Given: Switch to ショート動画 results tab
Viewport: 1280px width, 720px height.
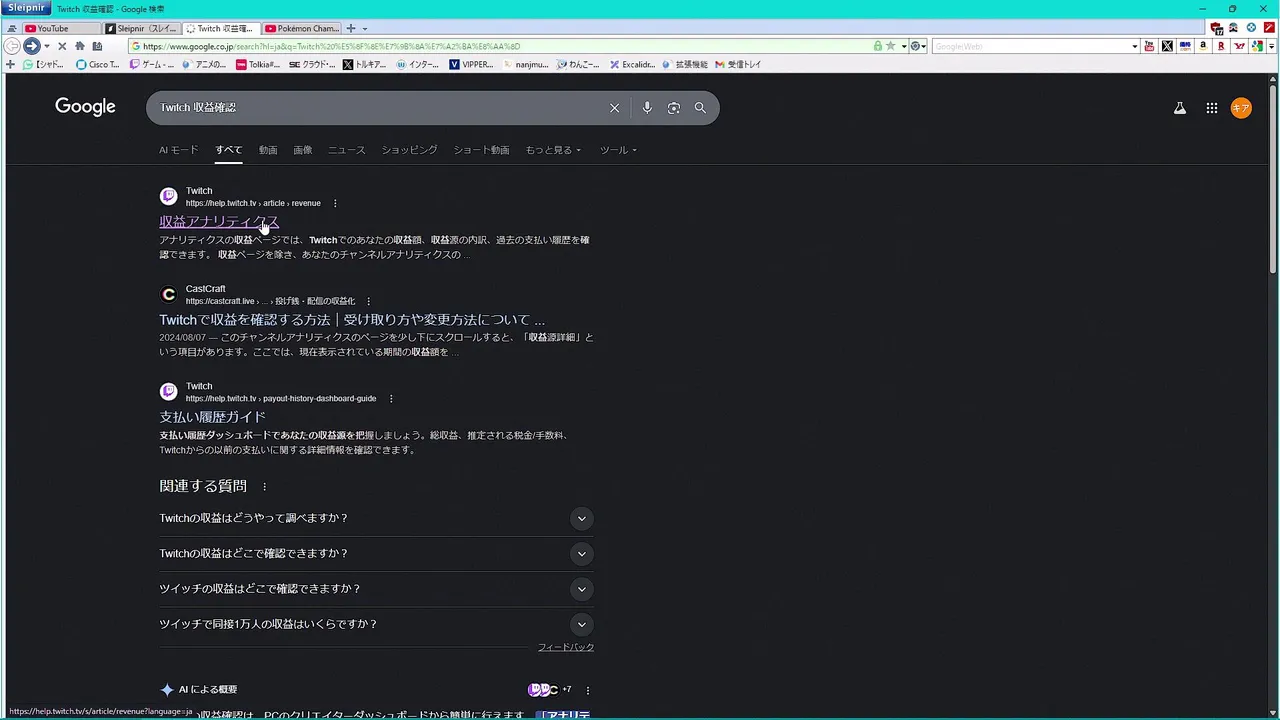Looking at the screenshot, I should [481, 150].
